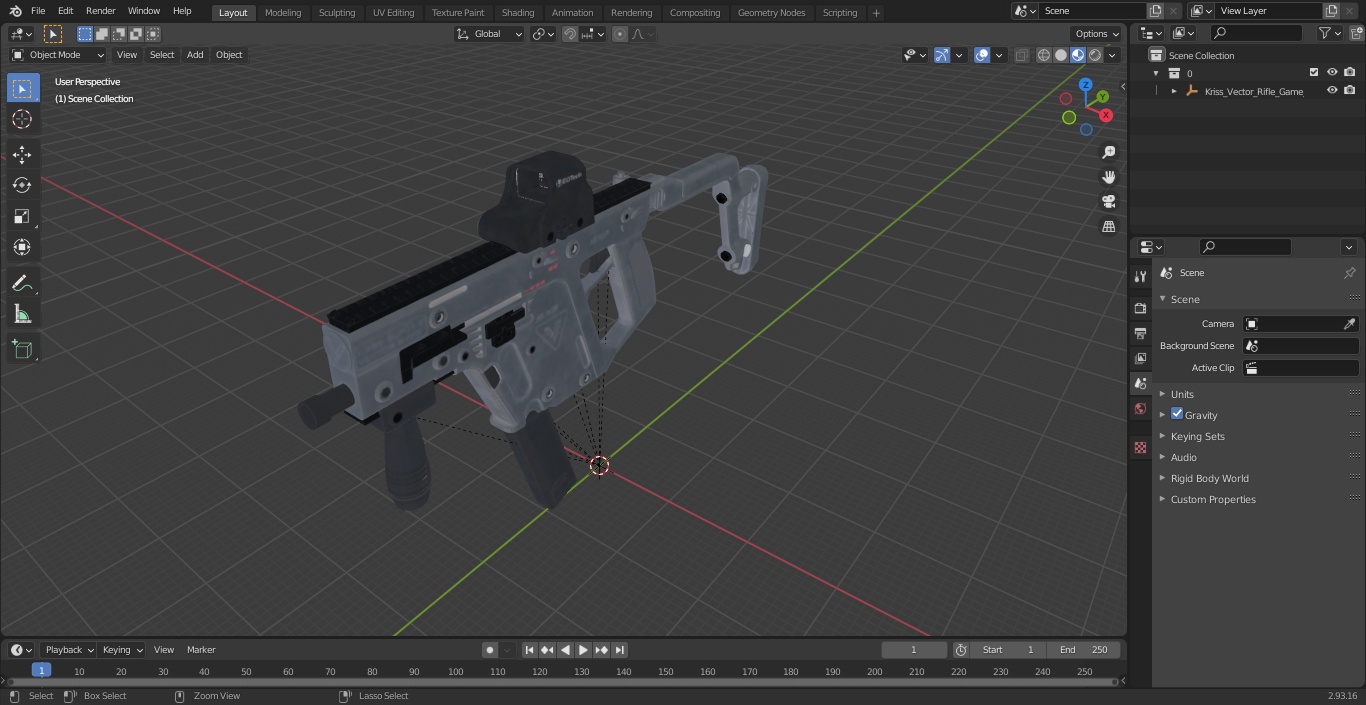Open the World properties tab
Screen dimensions: 1366x705
pos(1140,409)
